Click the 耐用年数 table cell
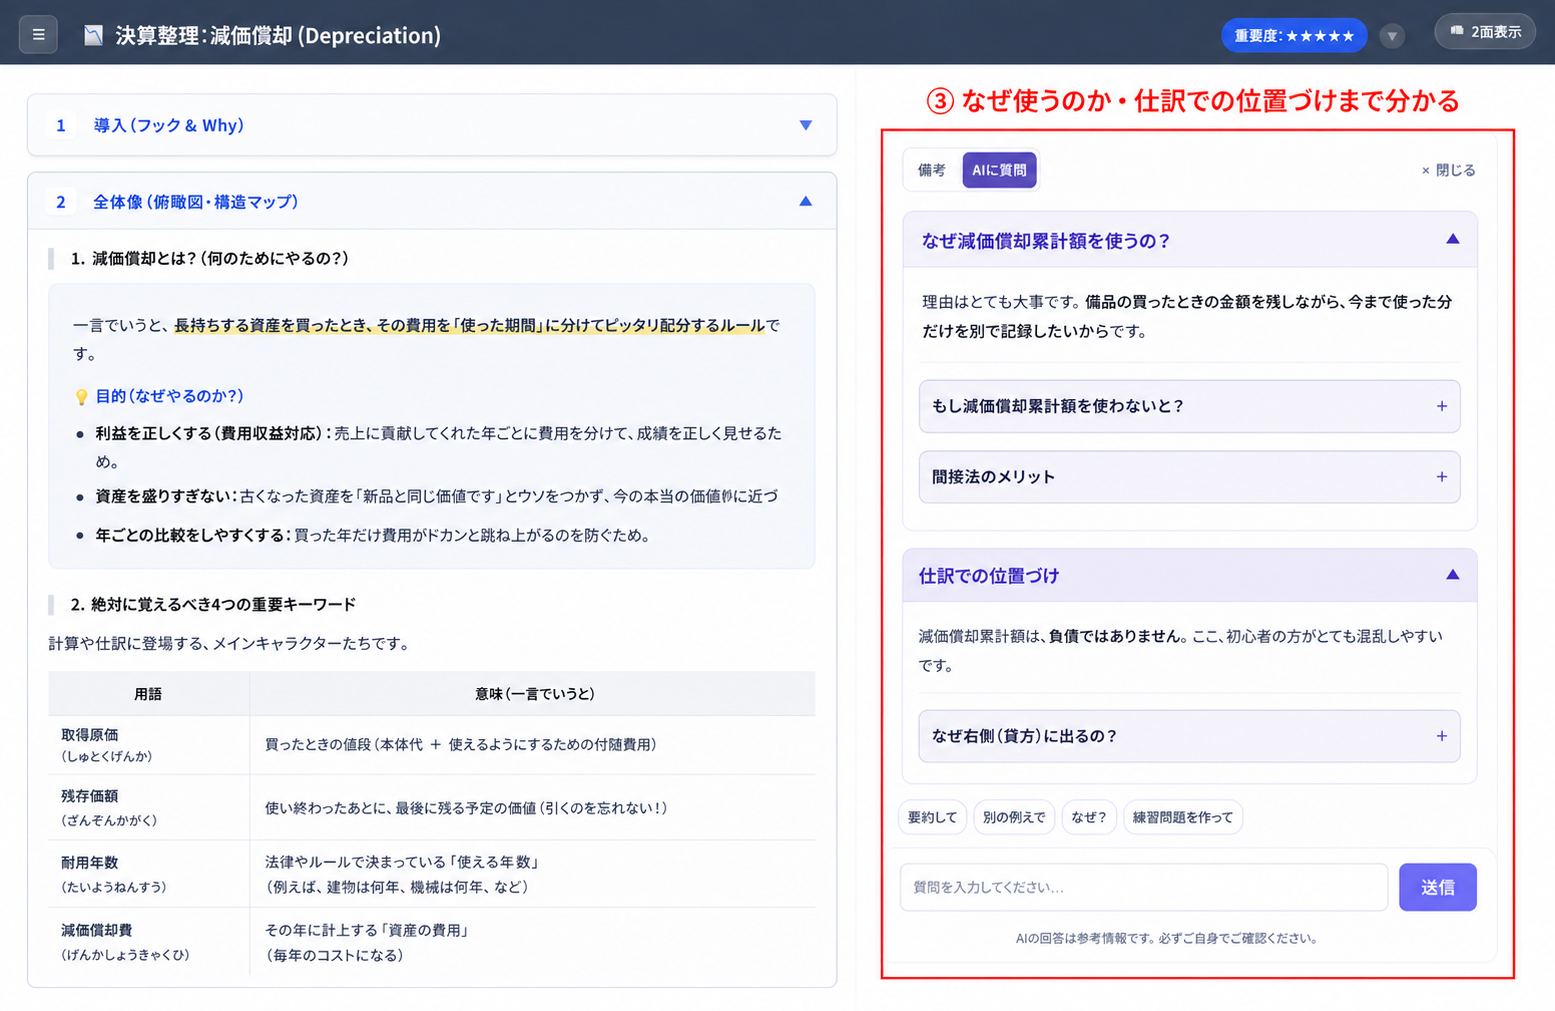The height and width of the screenshot is (1011, 1555). [149, 873]
